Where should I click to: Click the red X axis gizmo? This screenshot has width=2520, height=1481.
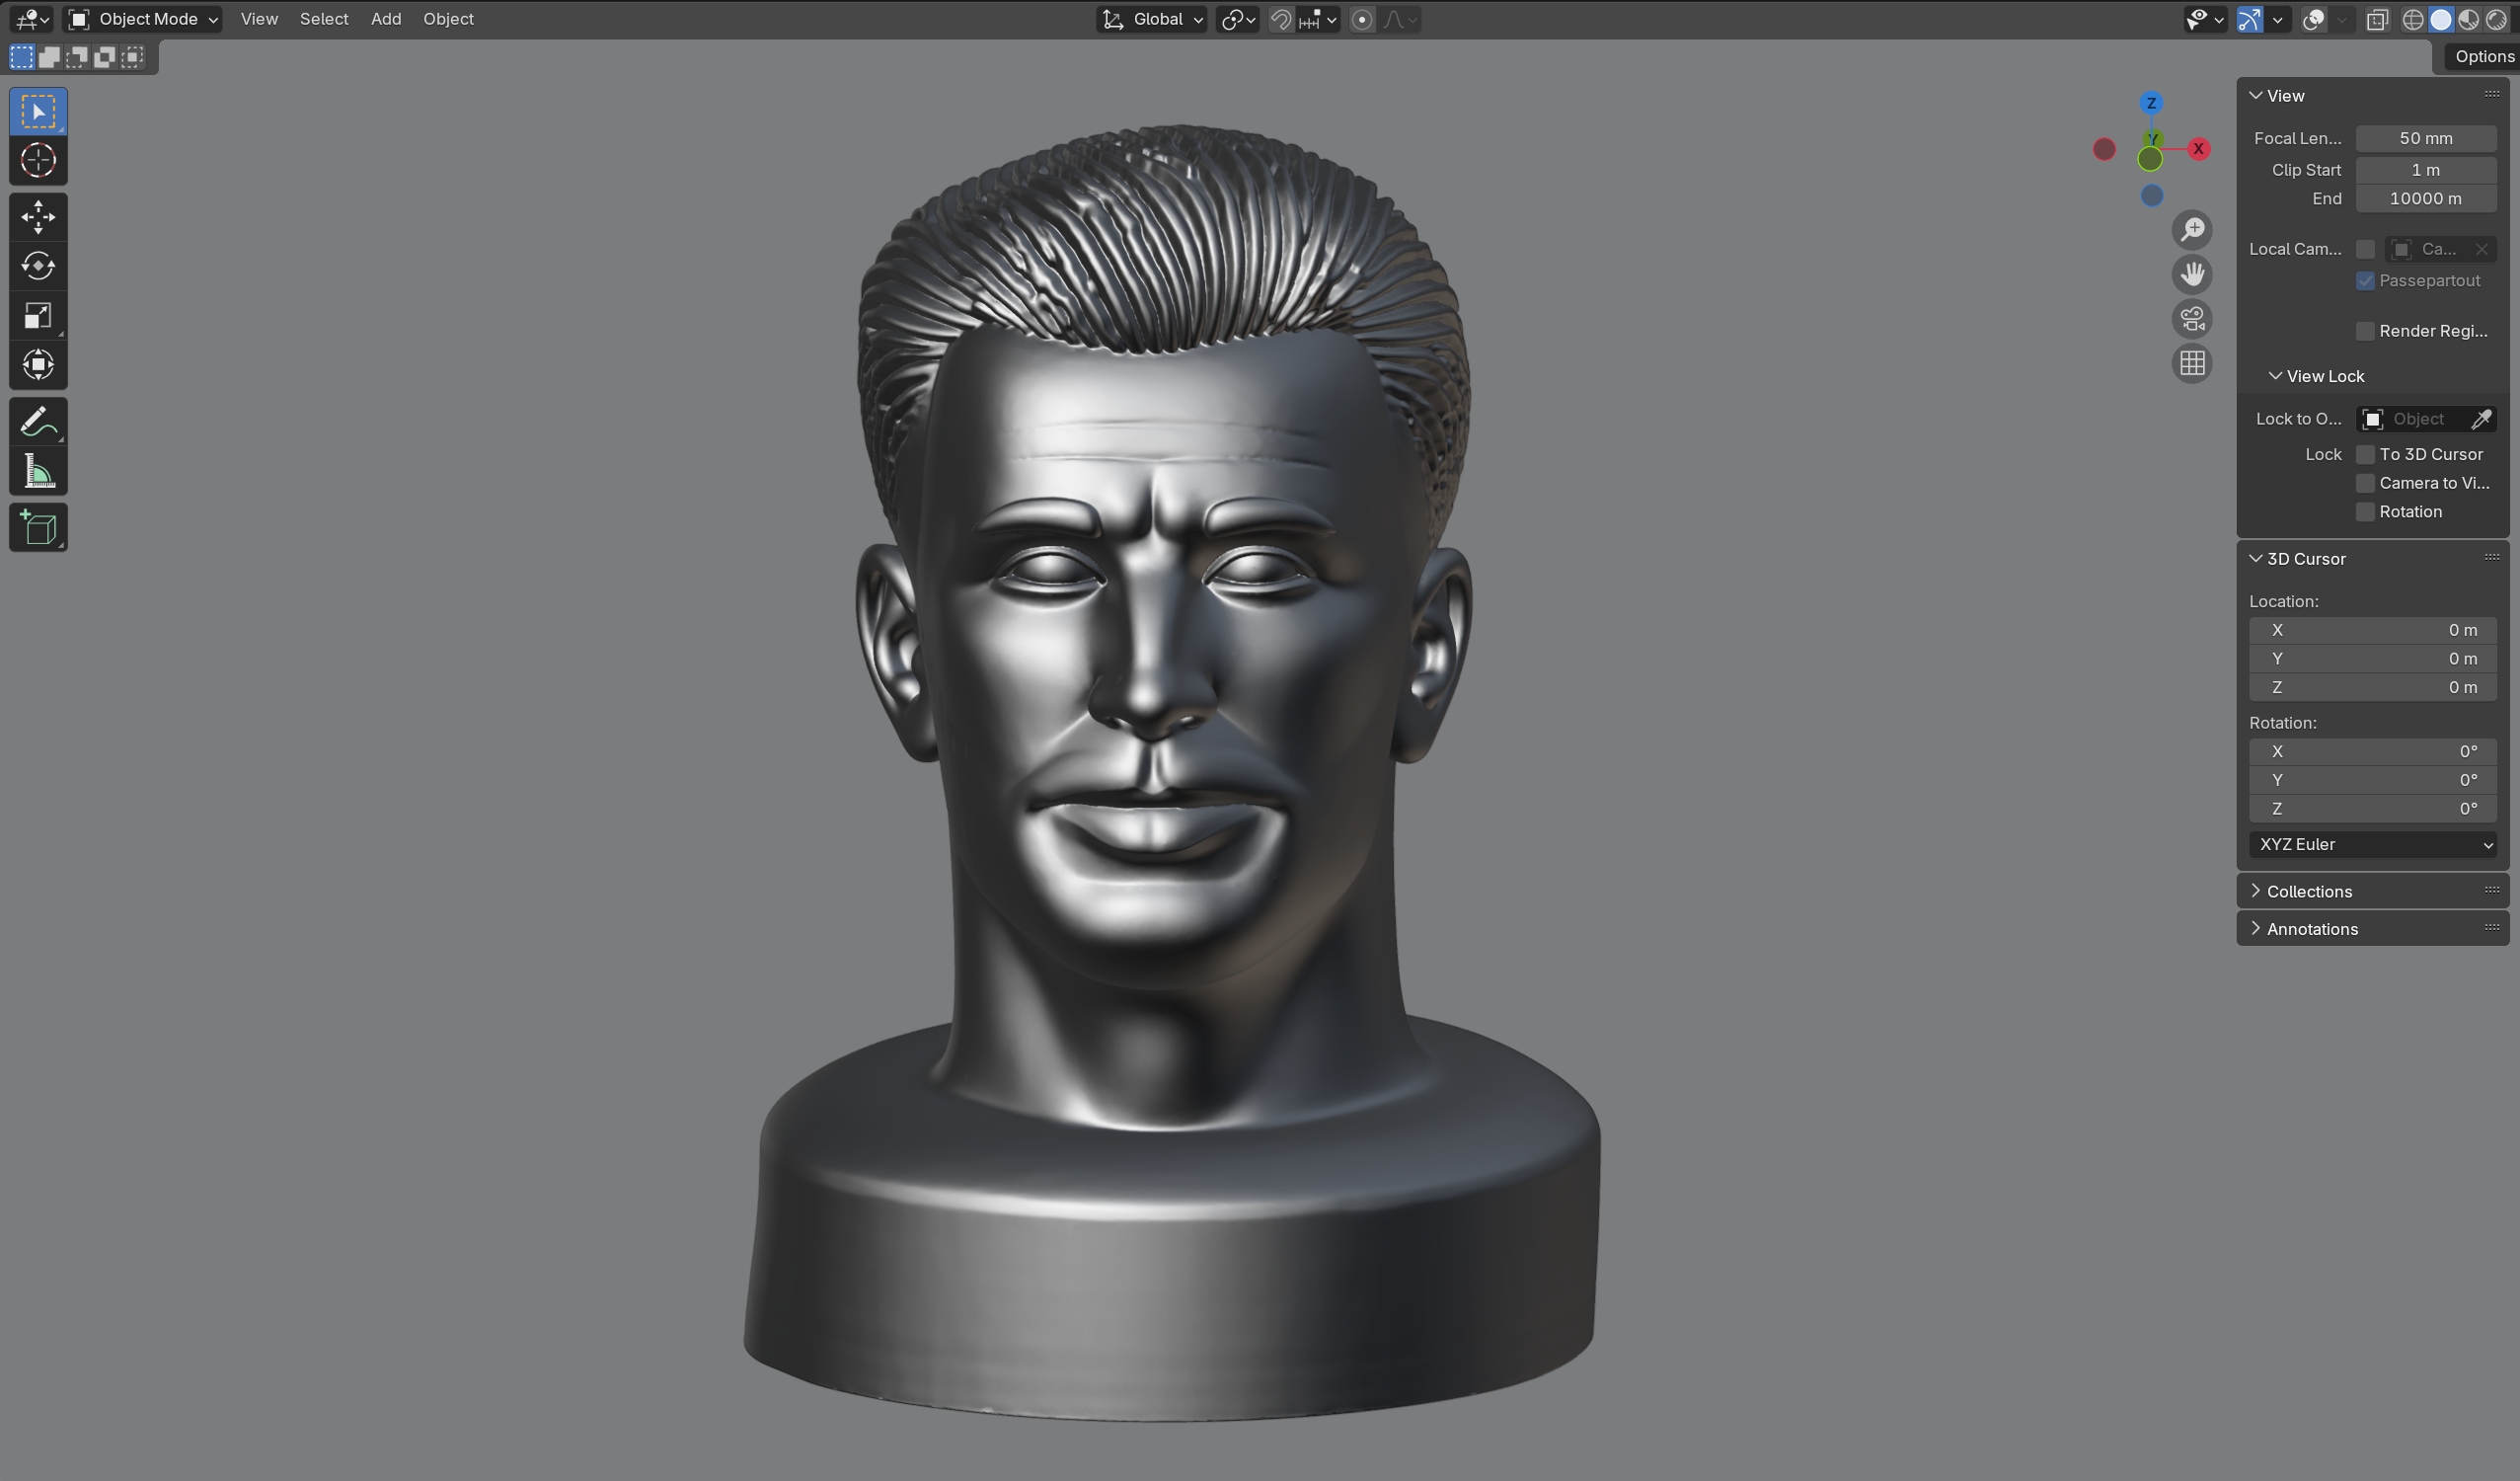(x=2198, y=149)
